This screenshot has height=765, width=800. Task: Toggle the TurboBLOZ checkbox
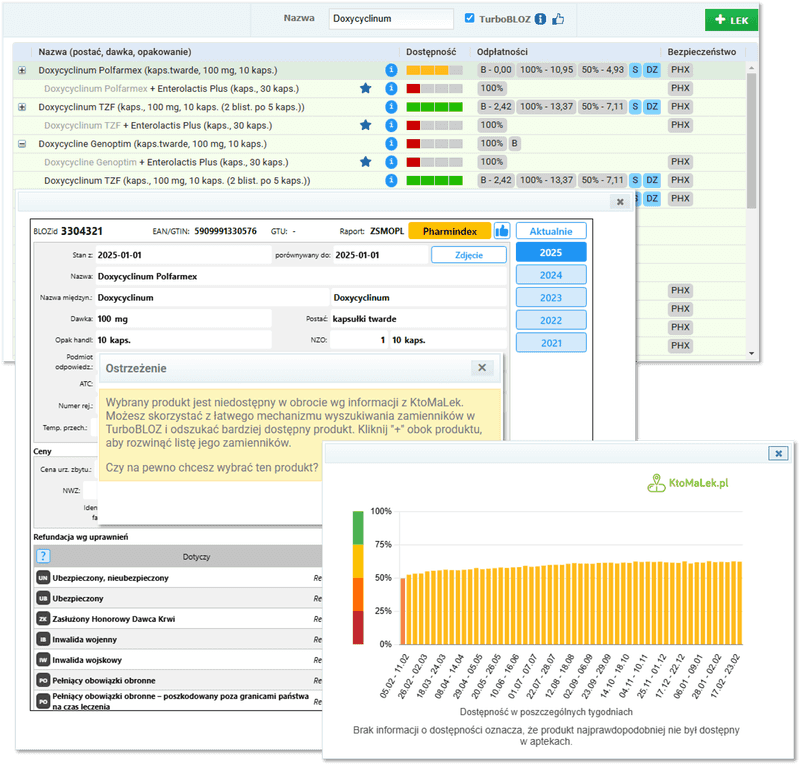[x=471, y=18]
